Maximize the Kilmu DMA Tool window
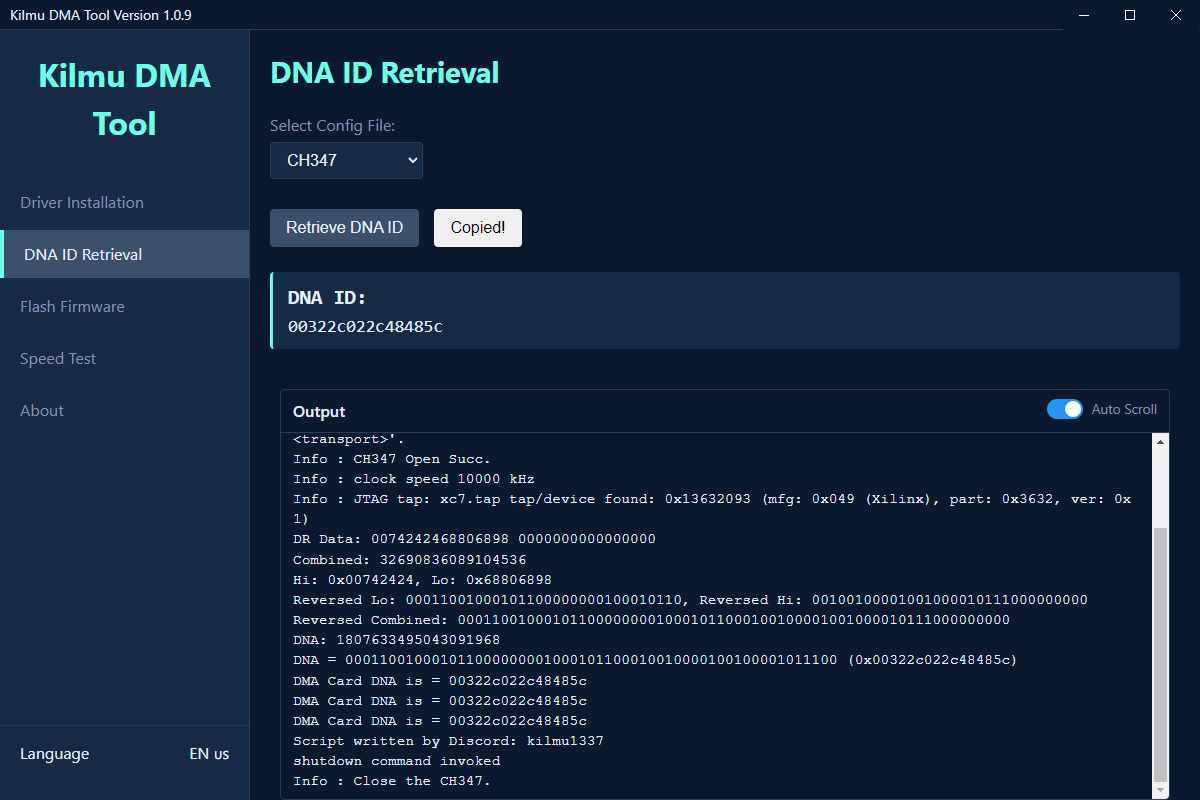The image size is (1200, 800). pyautogui.click(x=1130, y=15)
